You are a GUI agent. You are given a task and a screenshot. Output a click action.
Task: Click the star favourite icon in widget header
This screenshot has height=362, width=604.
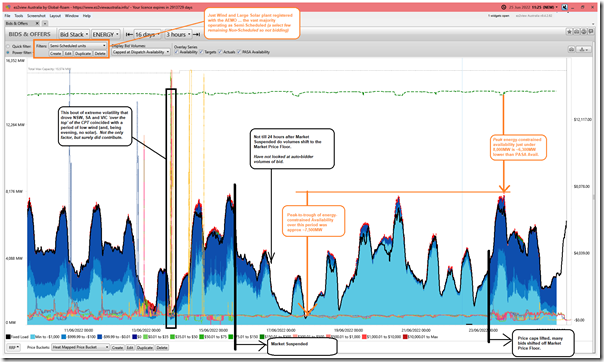coord(569,32)
